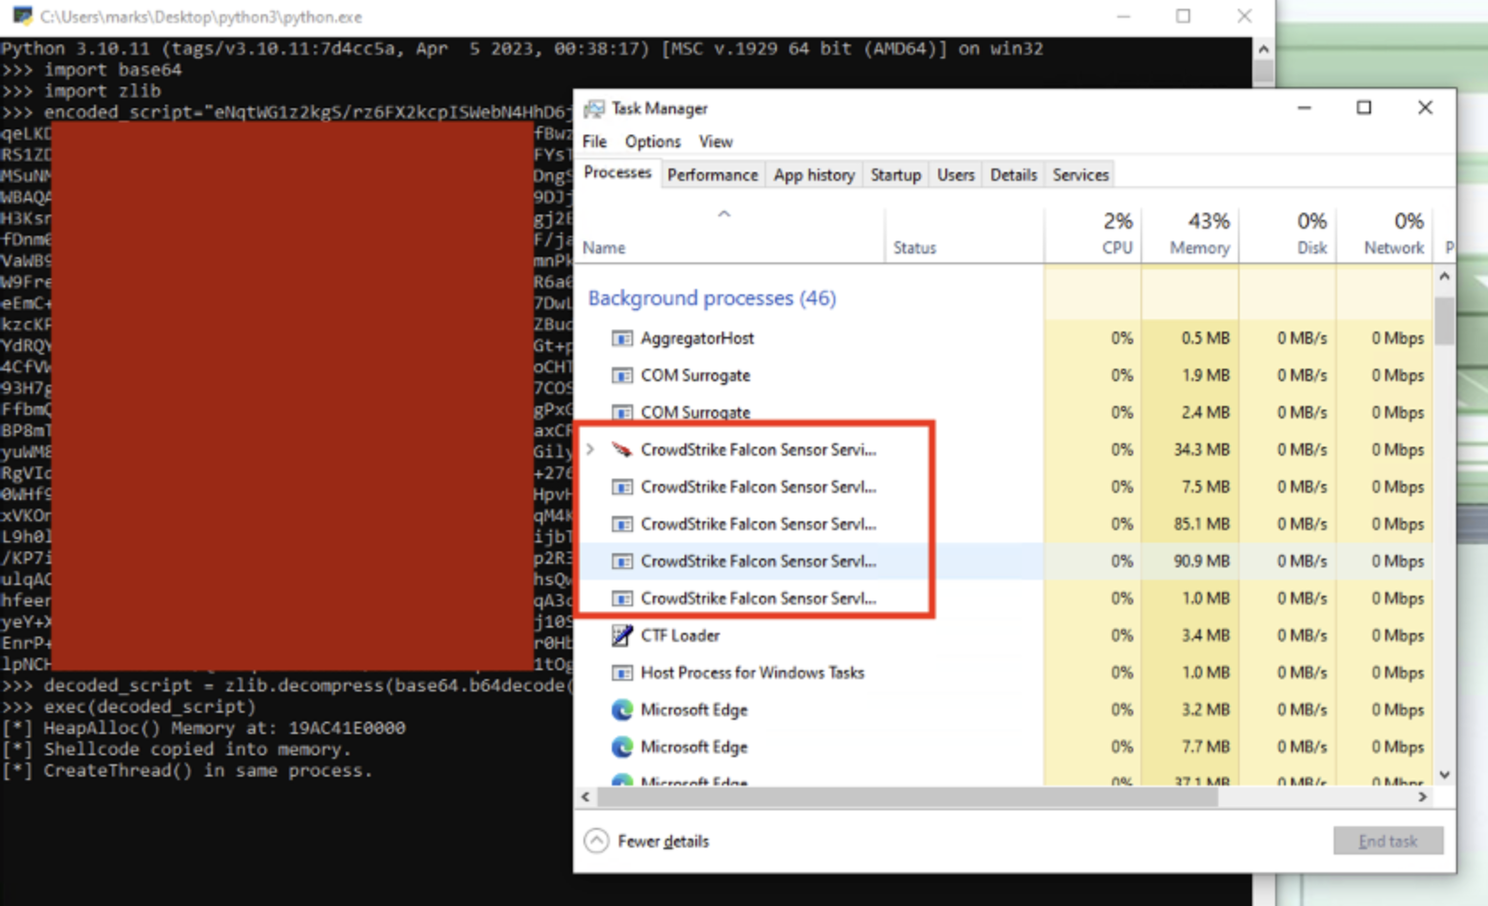Viewport: 1488px width, 906px height.
Task: Click the CTF Loader process icon
Action: tap(621, 635)
